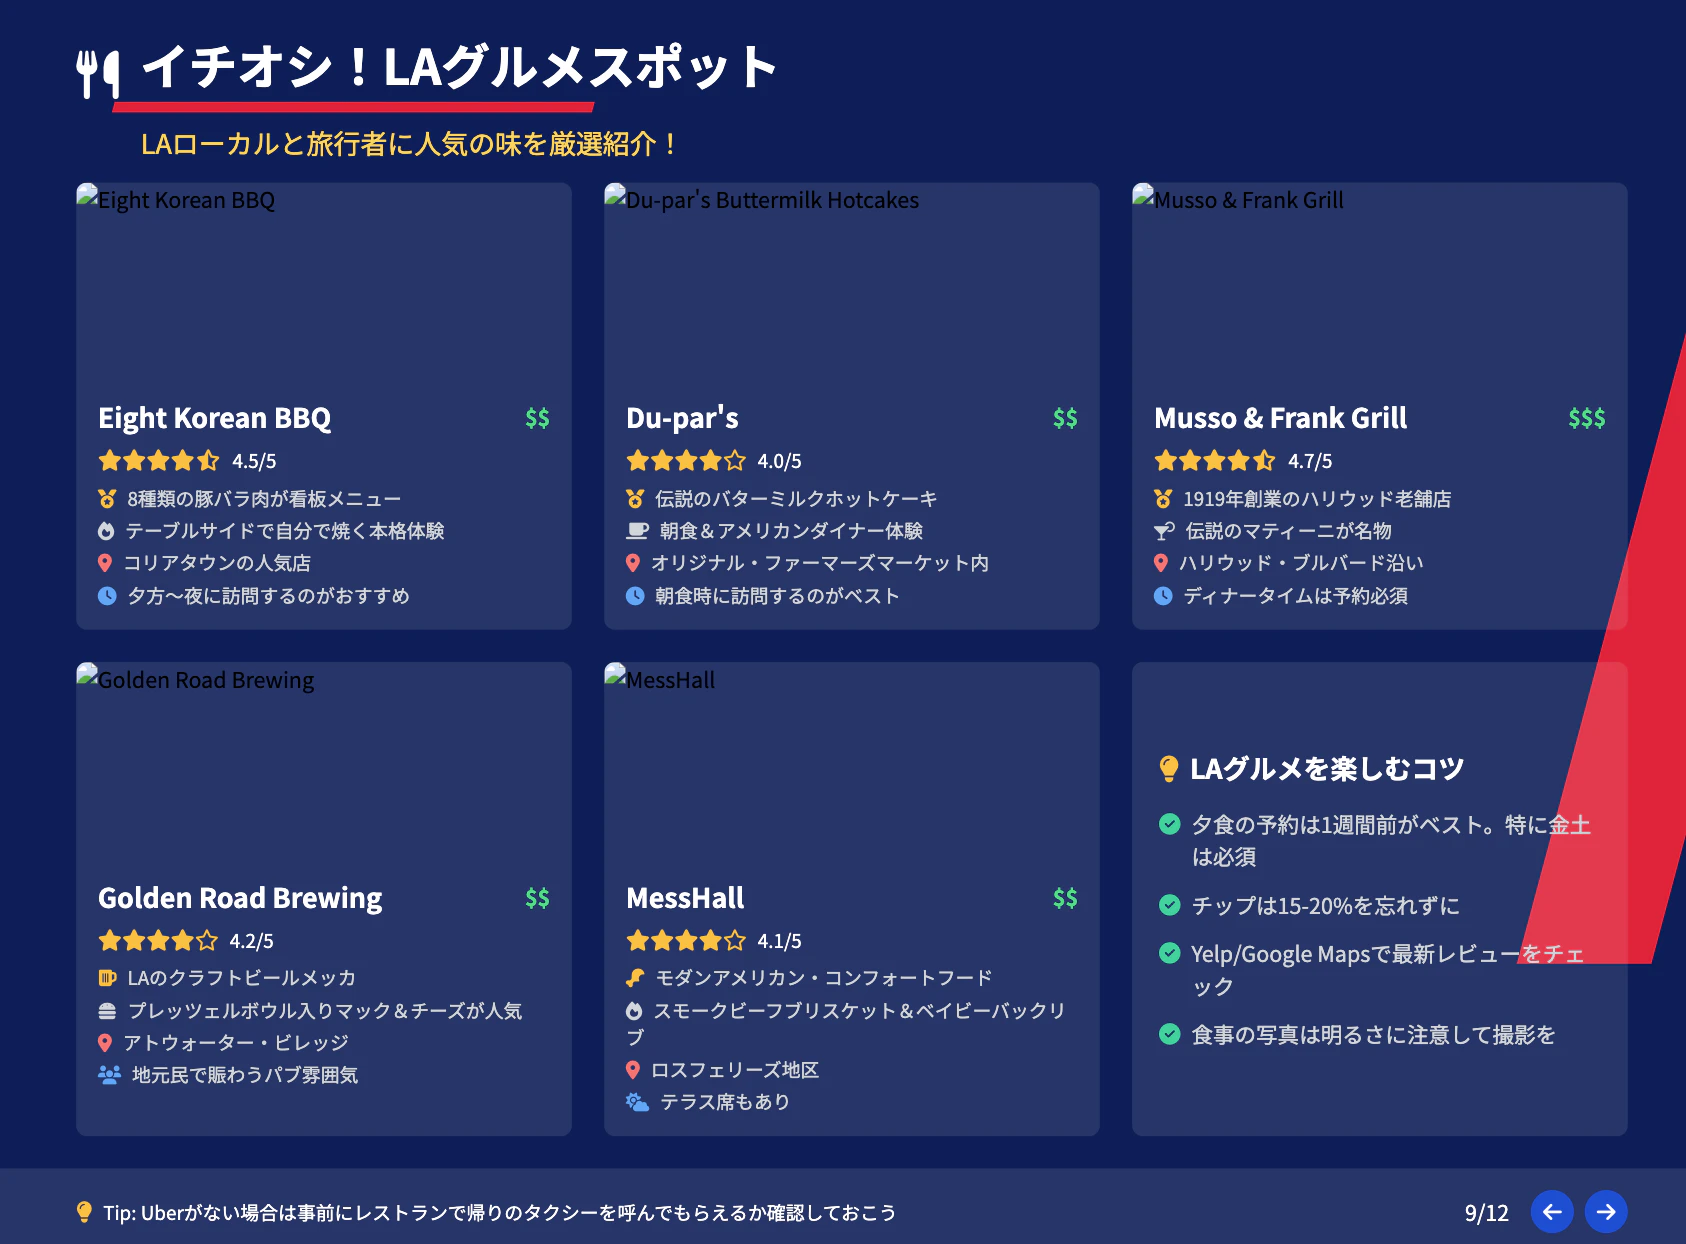Click the clock icon beside 朝食時に訪問するのがベスト
The height and width of the screenshot is (1244, 1686).
coord(635,596)
